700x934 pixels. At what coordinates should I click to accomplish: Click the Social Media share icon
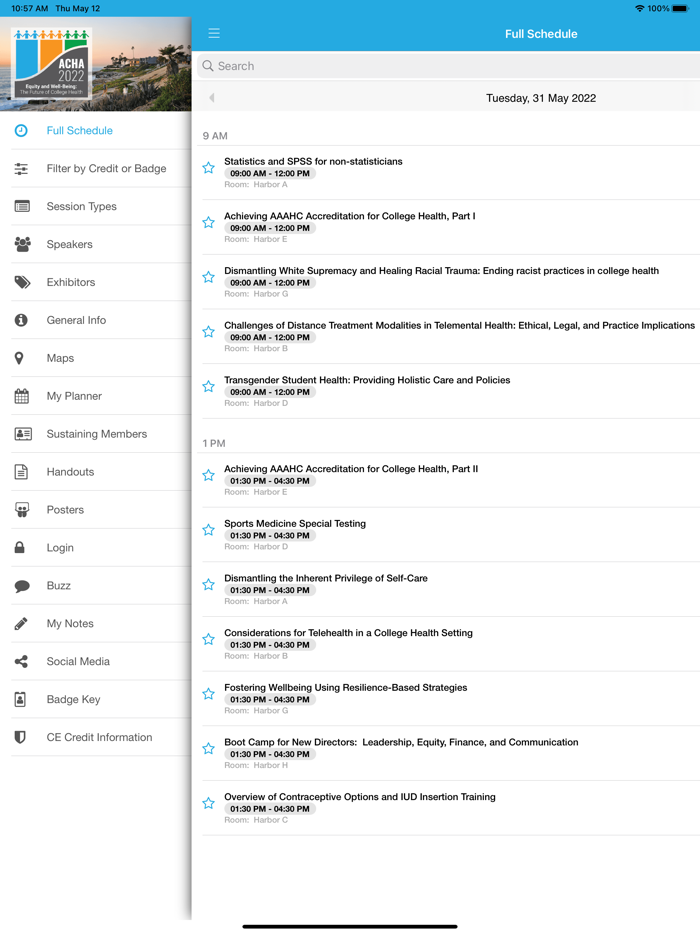point(21,662)
